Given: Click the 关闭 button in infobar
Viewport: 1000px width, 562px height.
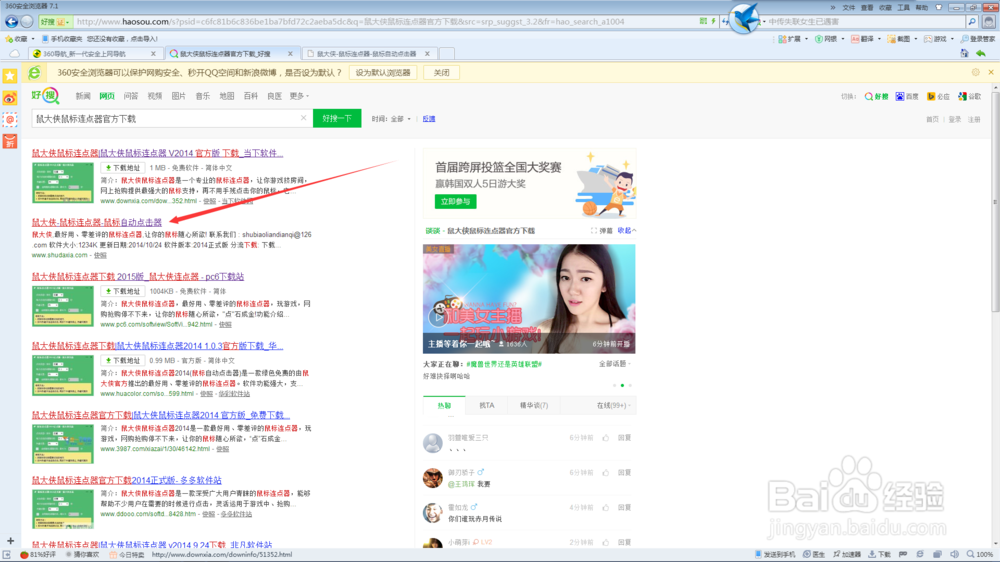Looking at the screenshot, I should click(441, 72).
